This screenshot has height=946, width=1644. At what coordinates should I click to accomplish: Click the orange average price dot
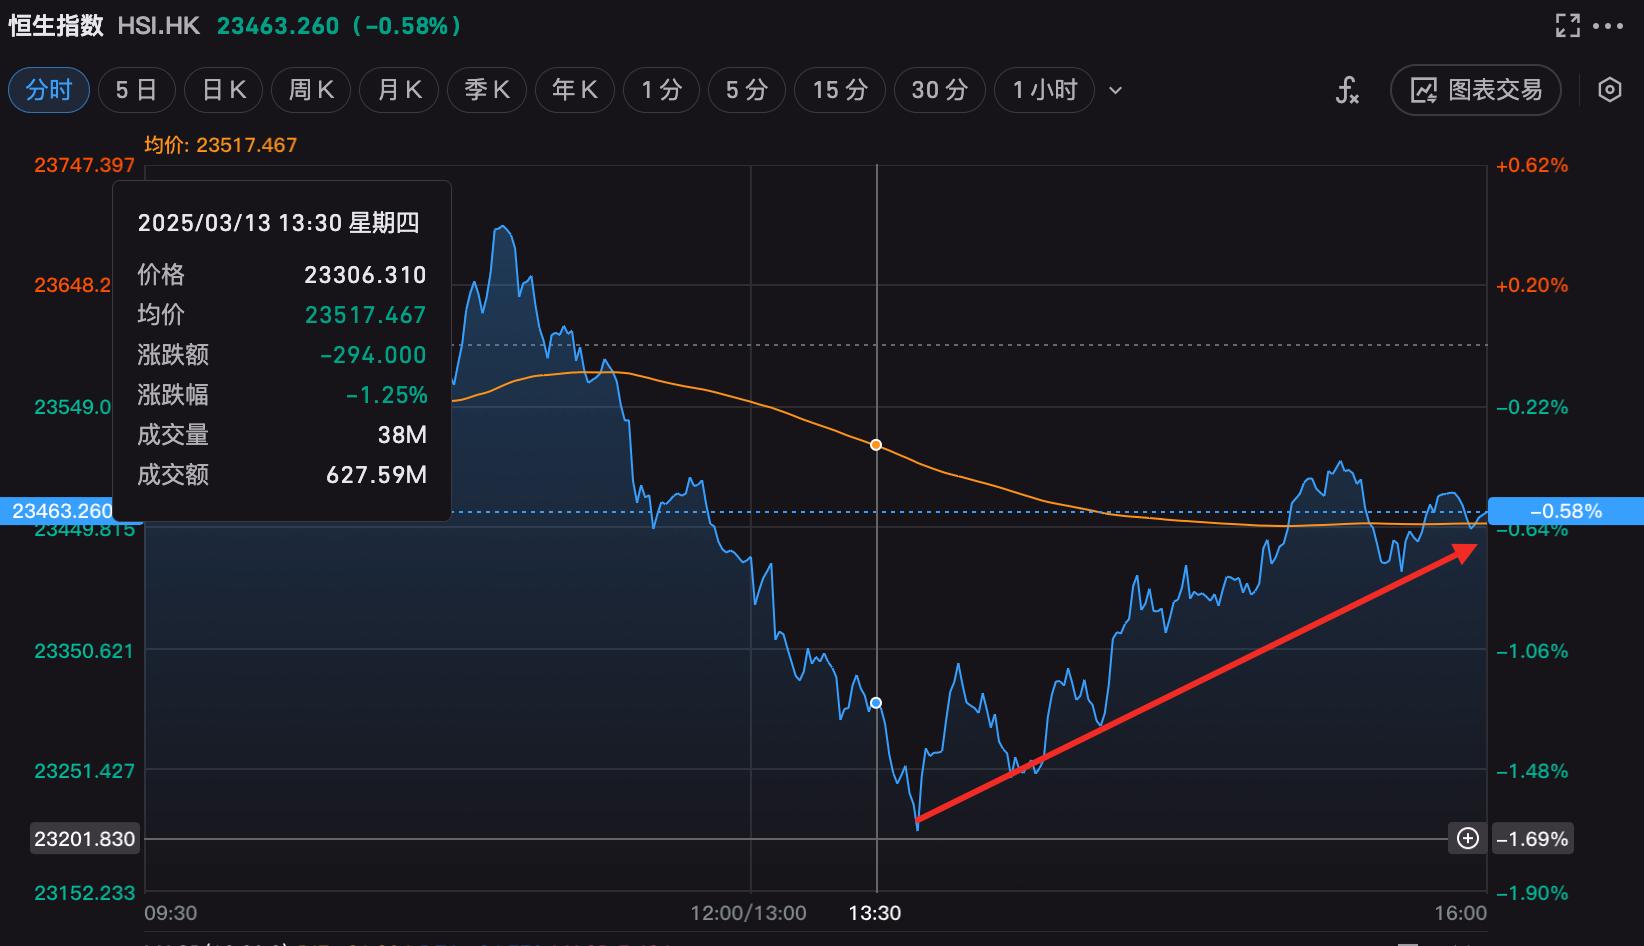pyautogui.click(x=876, y=445)
